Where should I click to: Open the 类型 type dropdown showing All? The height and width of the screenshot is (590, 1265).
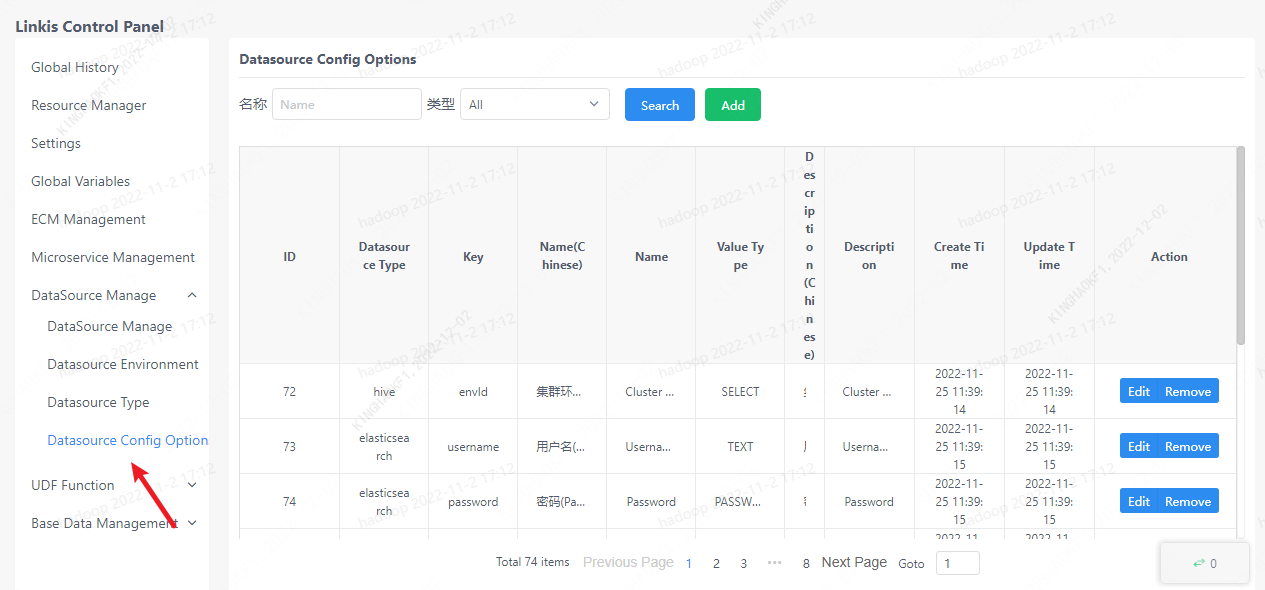(x=534, y=103)
